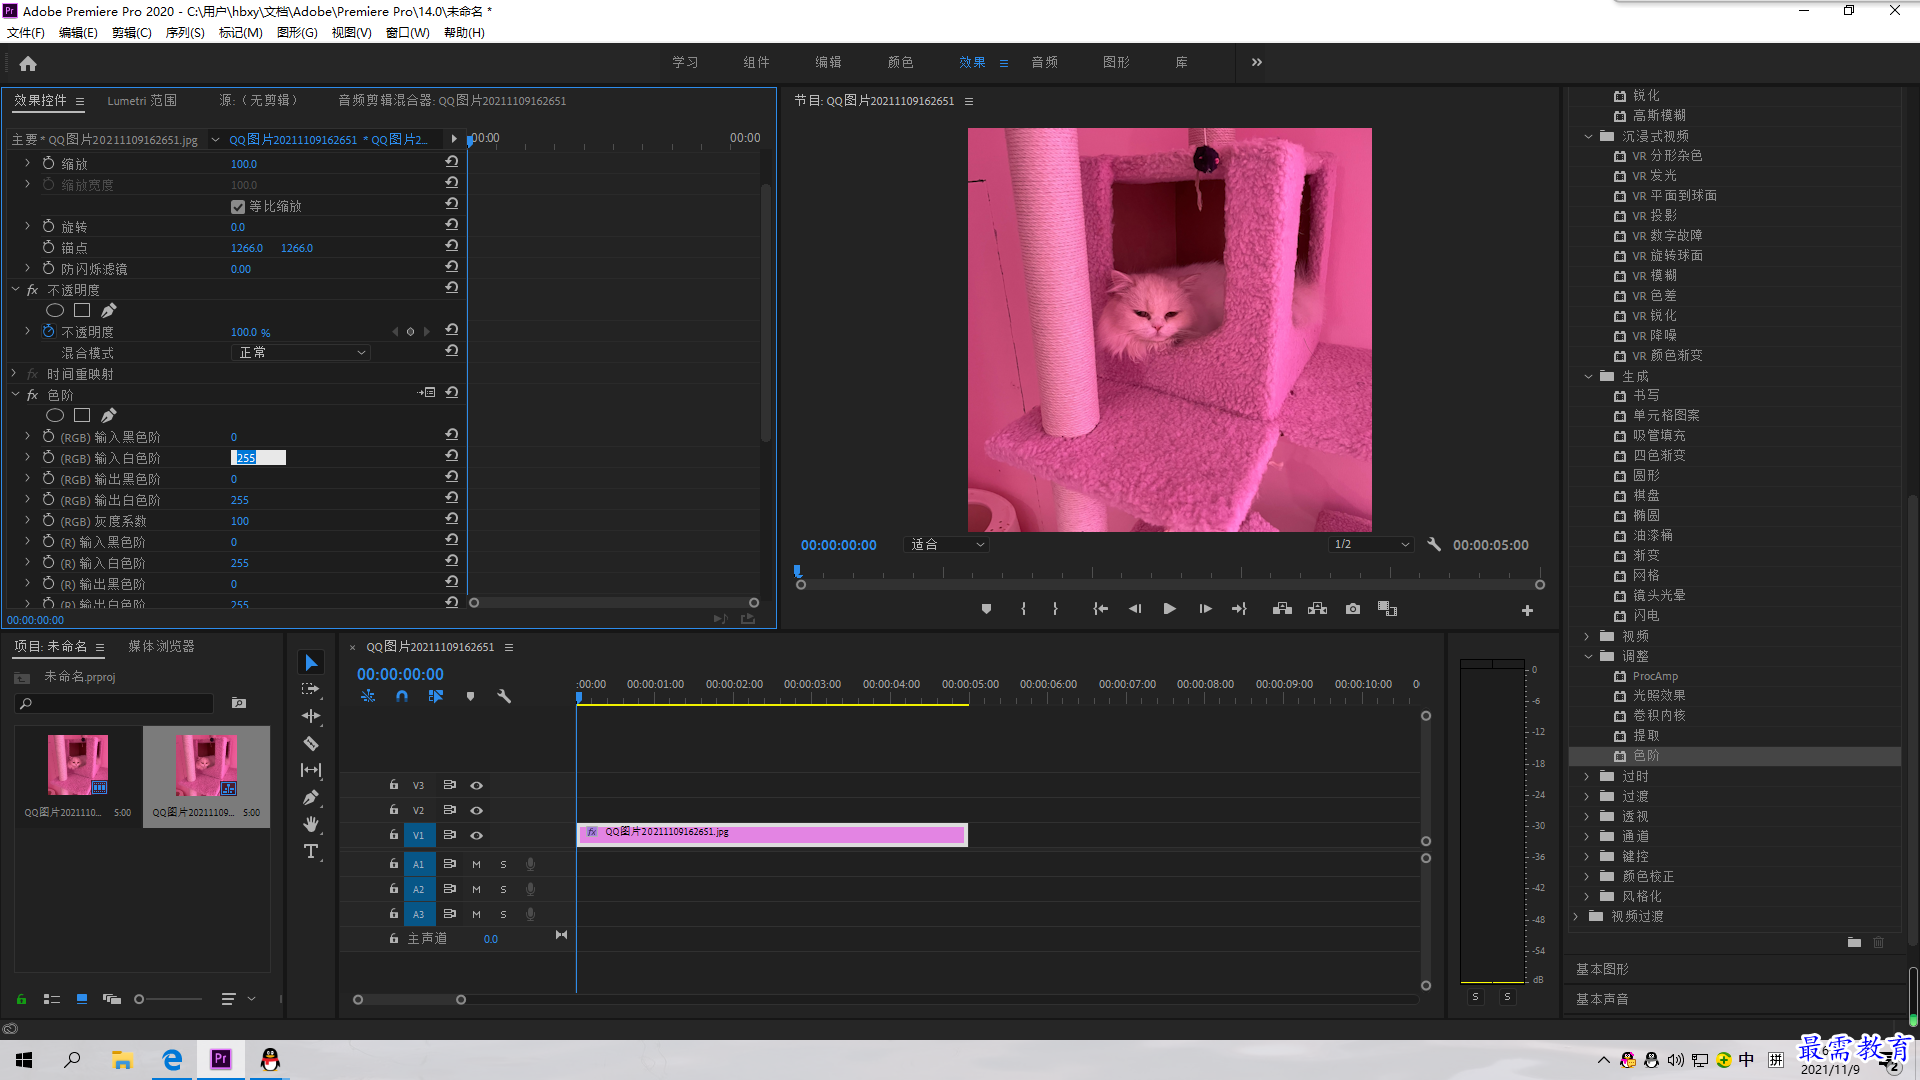
Task: Select the Razor tool
Action: tap(311, 743)
